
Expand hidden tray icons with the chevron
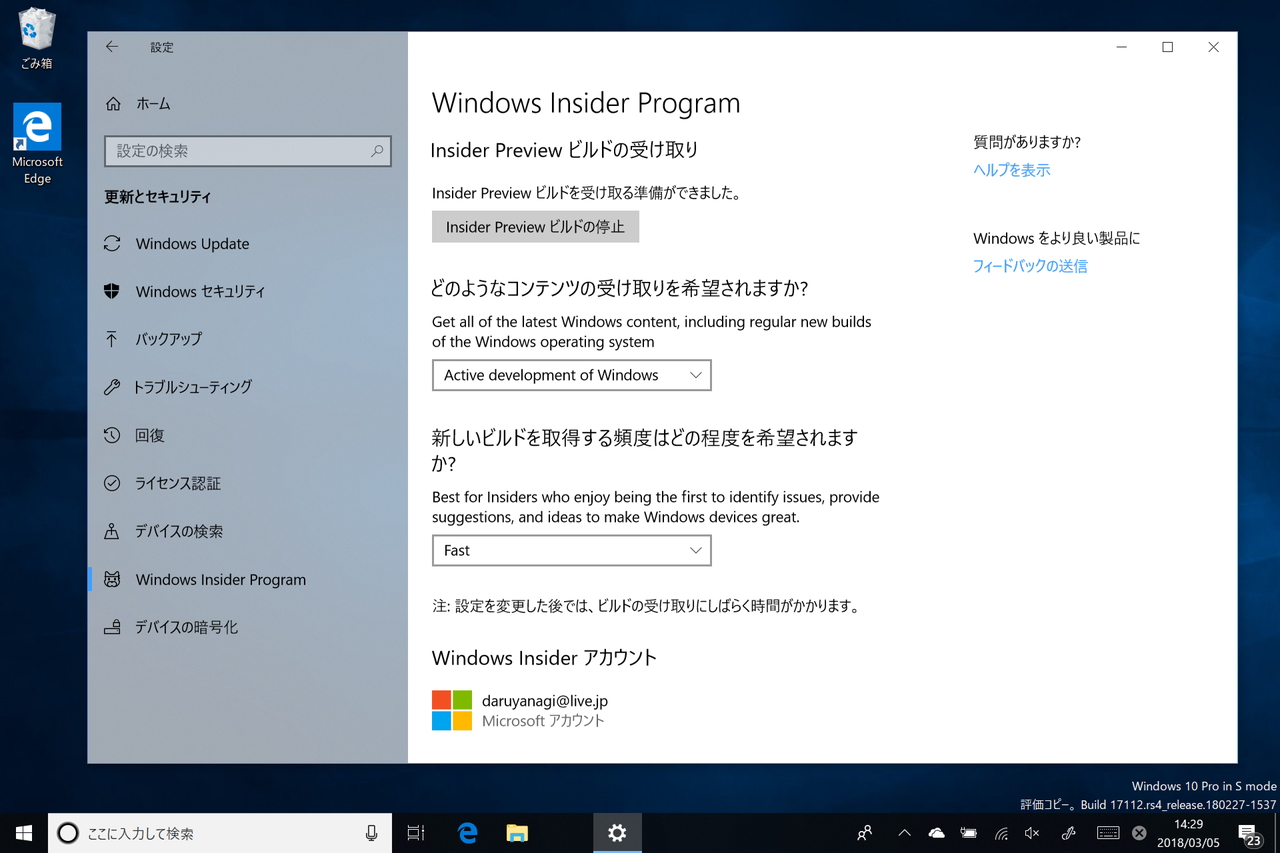[x=904, y=832]
